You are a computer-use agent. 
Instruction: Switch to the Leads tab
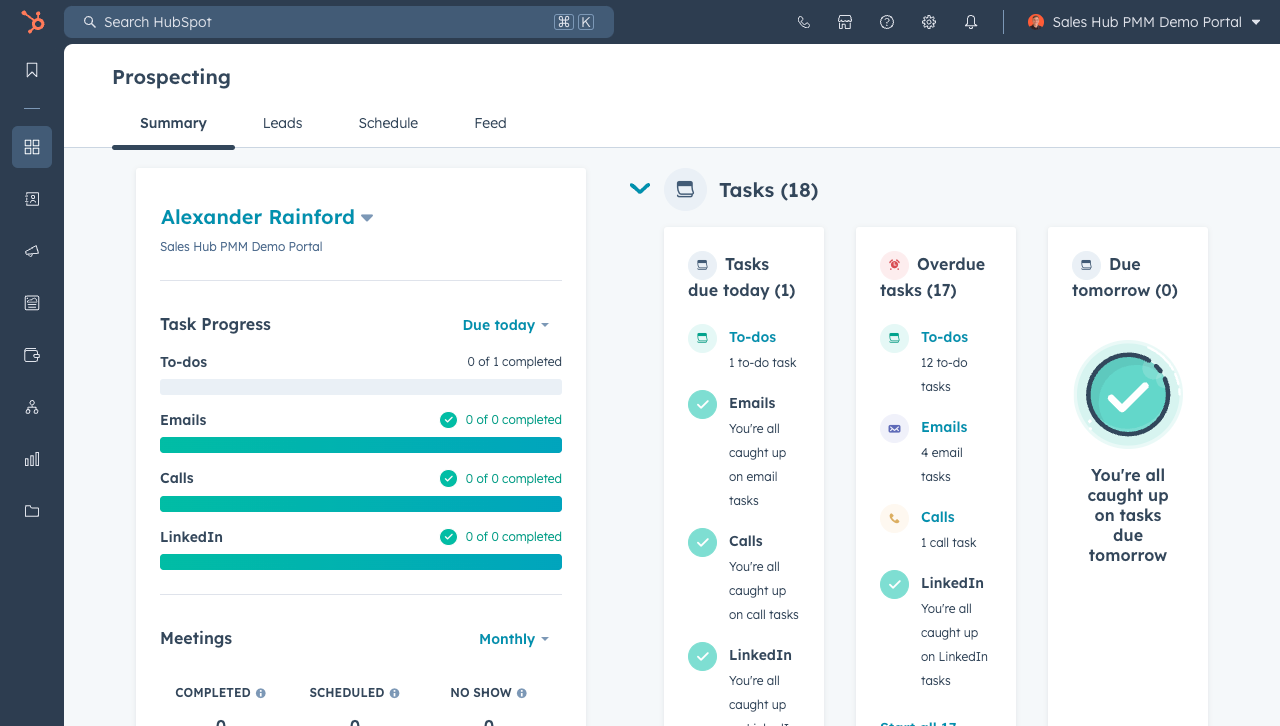[x=282, y=123]
